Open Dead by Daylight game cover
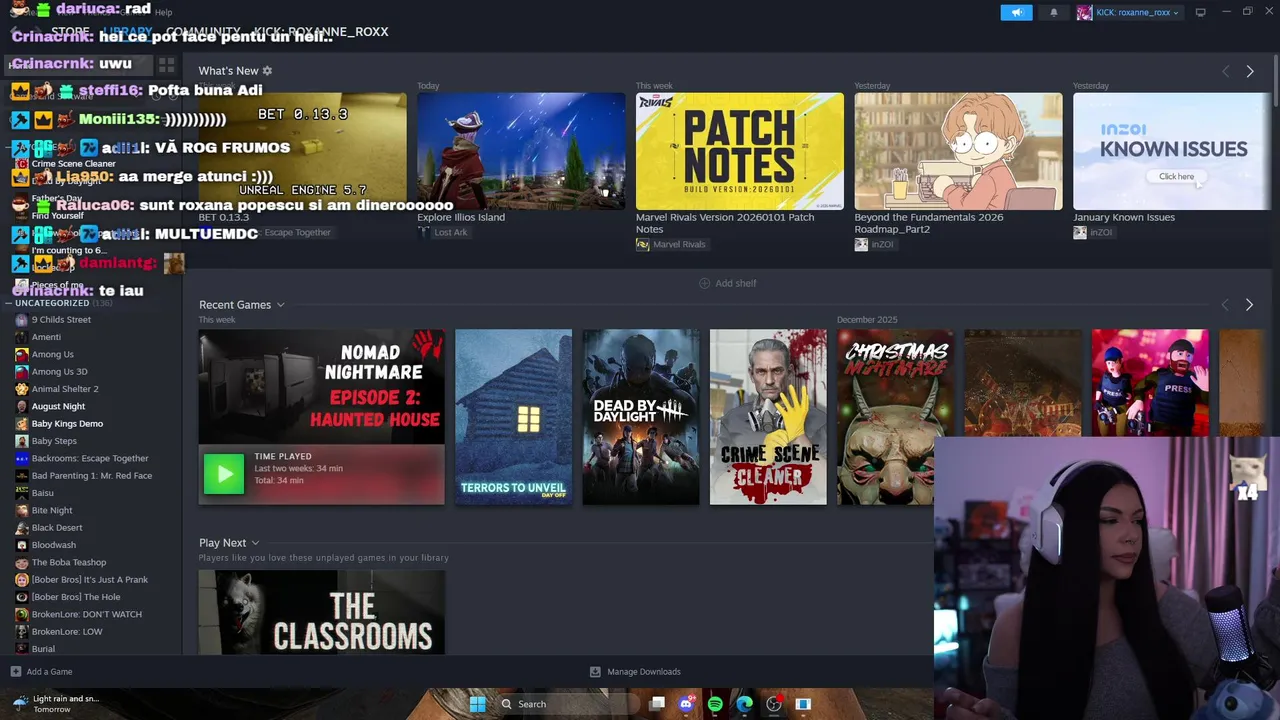The image size is (1280, 720). (641, 417)
